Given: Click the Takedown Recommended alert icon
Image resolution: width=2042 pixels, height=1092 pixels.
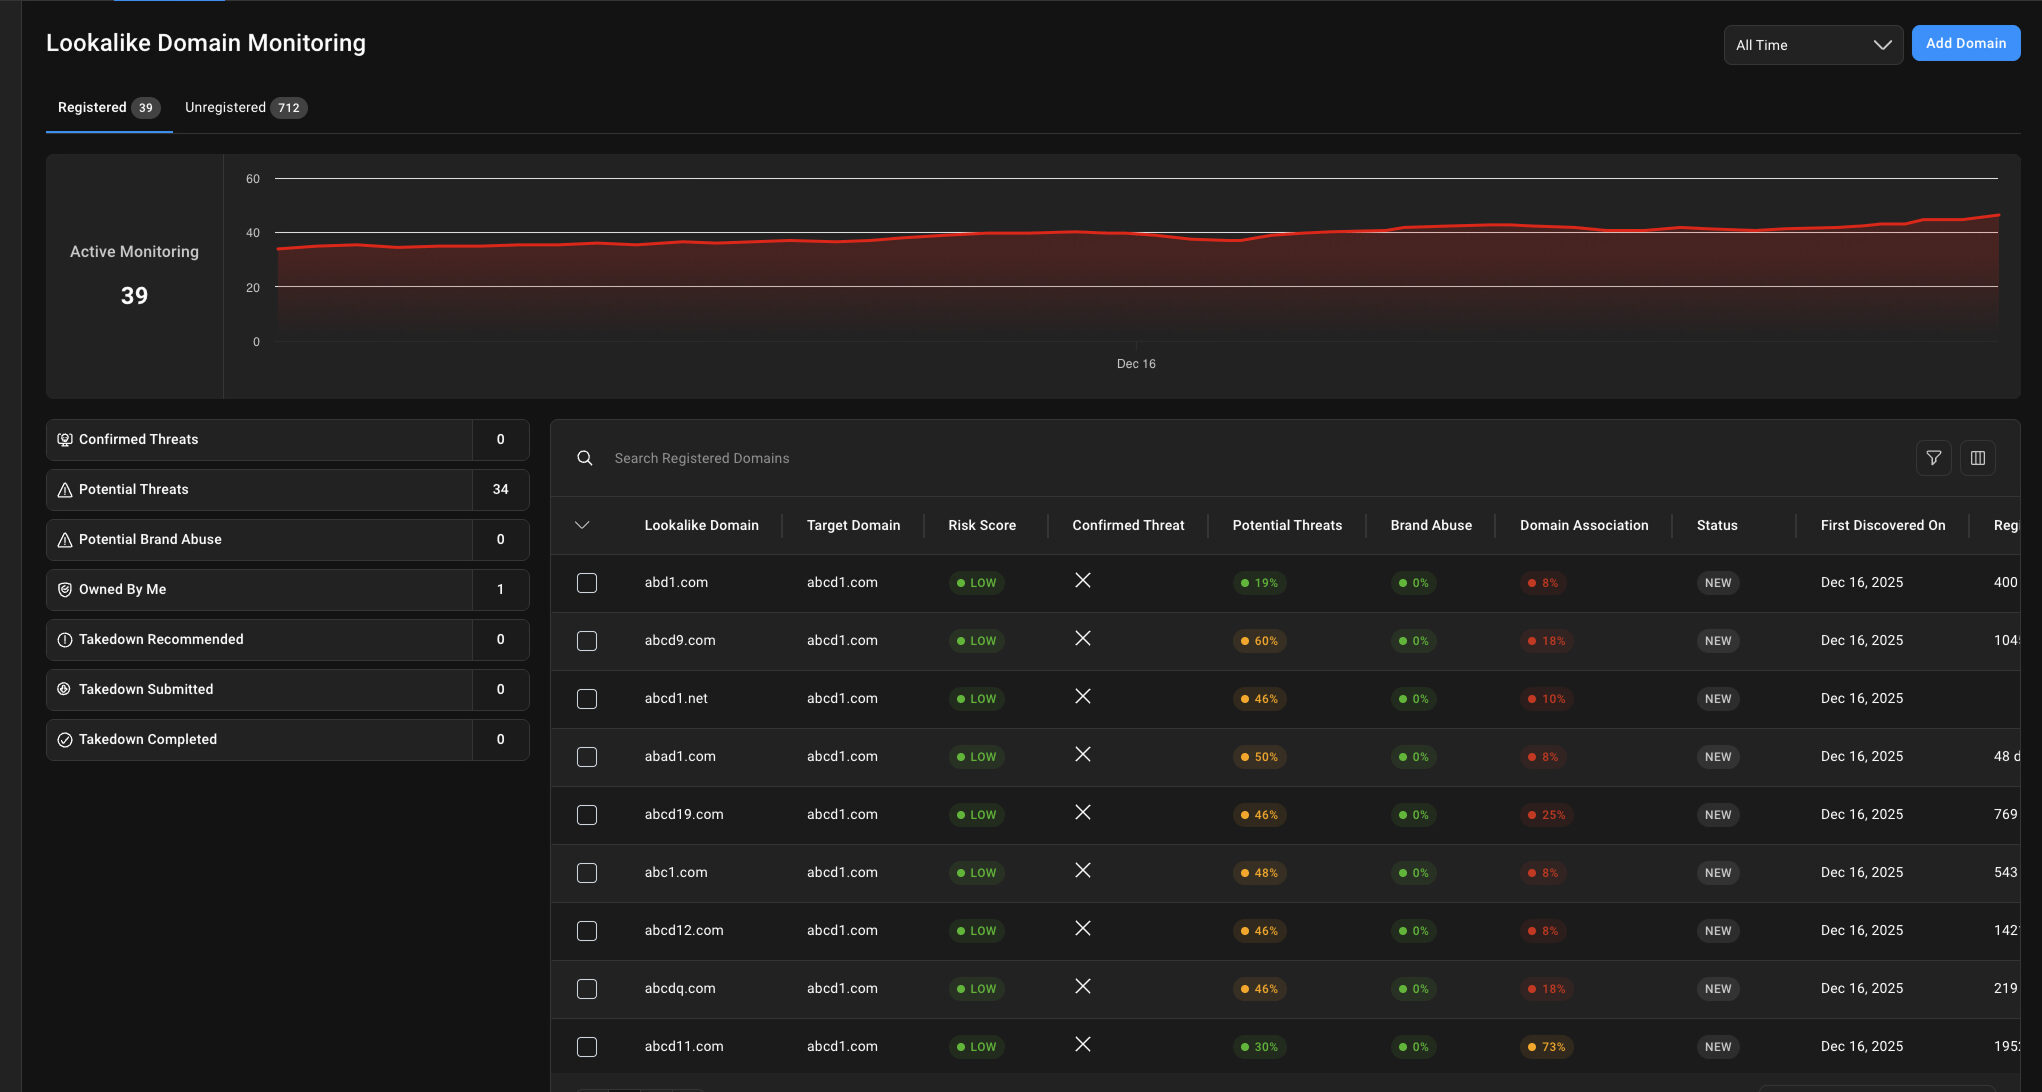Looking at the screenshot, I should pyautogui.click(x=65, y=640).
